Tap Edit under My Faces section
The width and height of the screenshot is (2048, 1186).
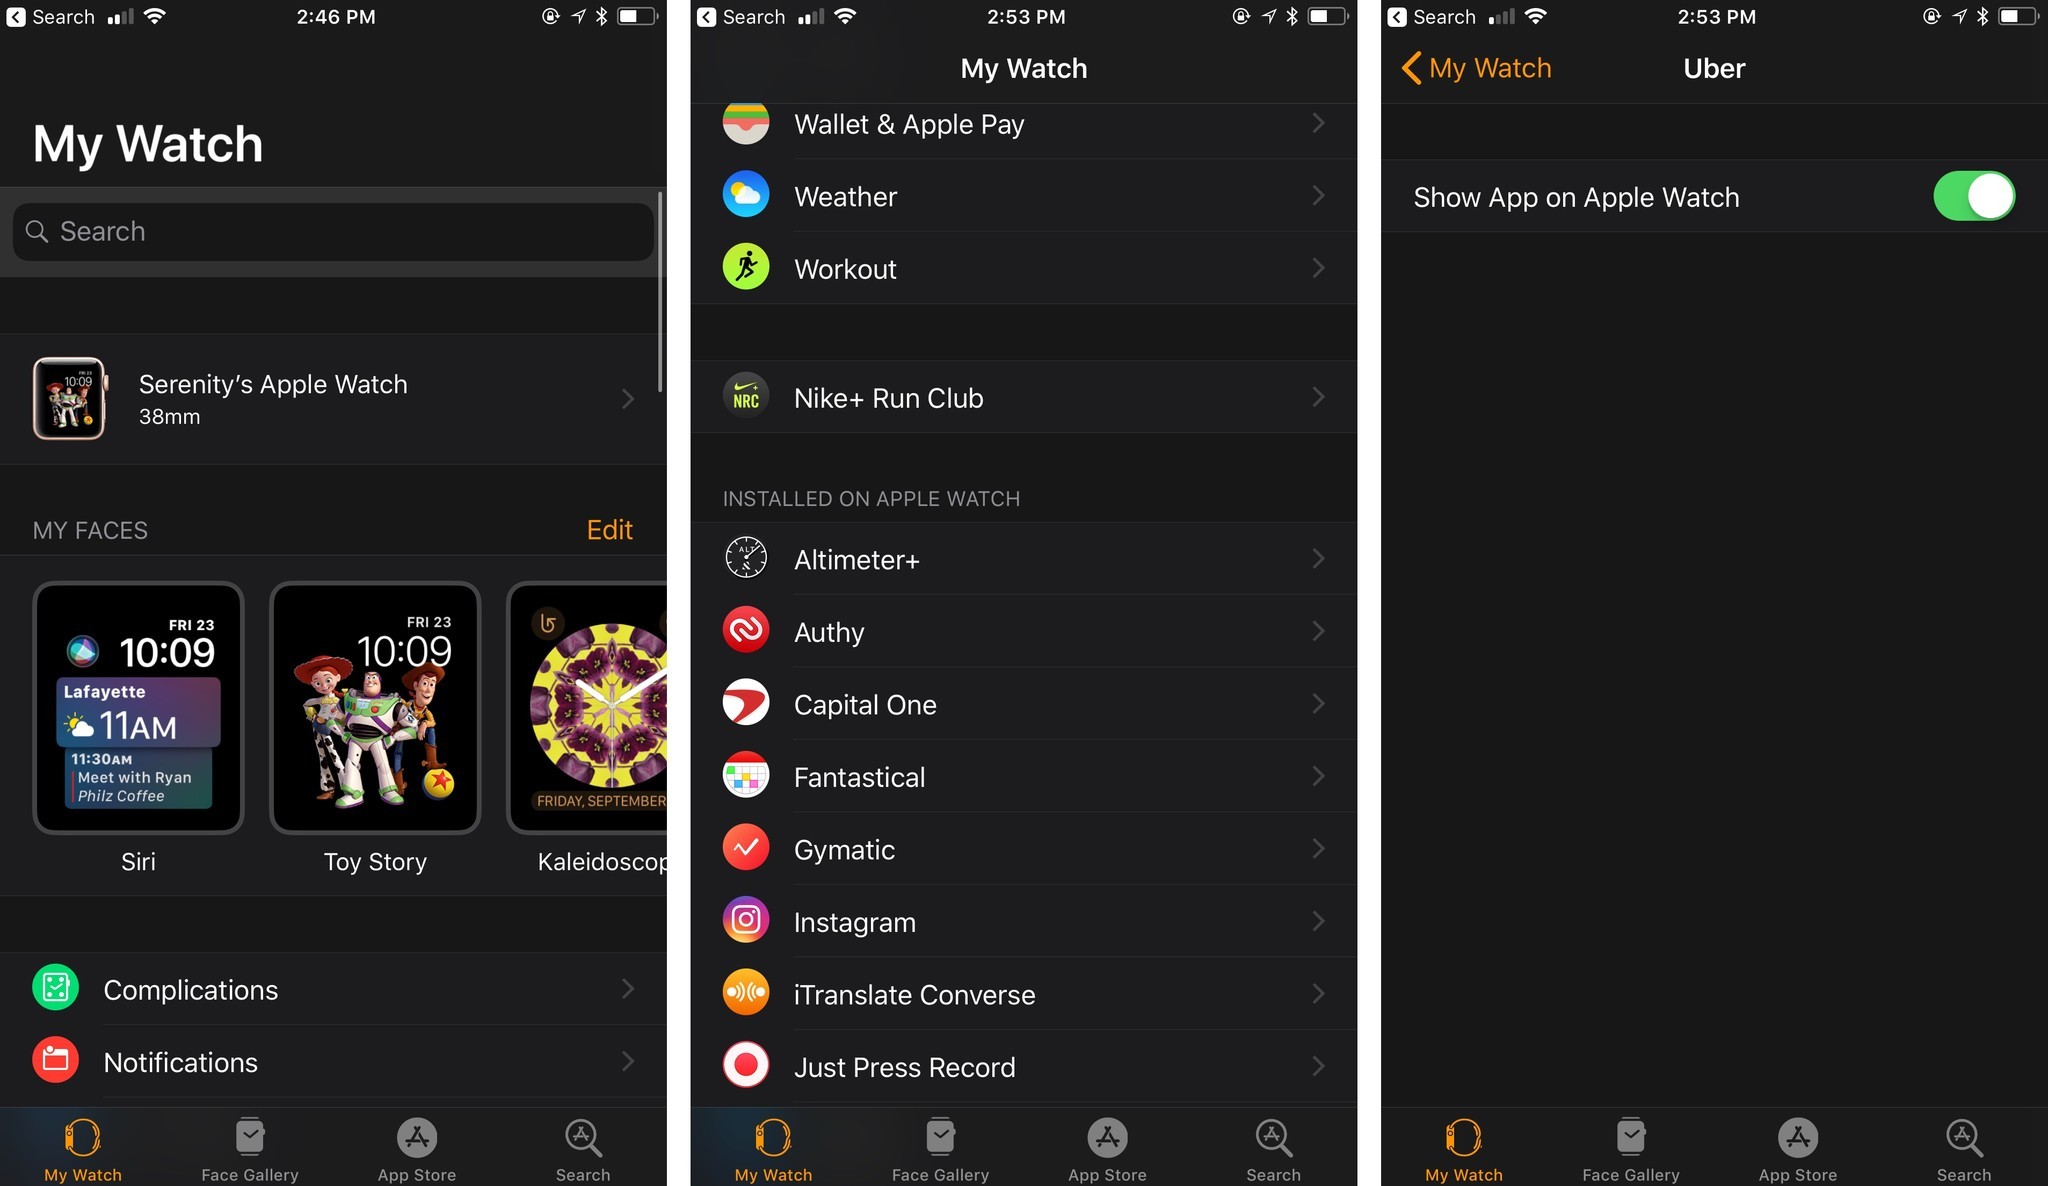610,529
